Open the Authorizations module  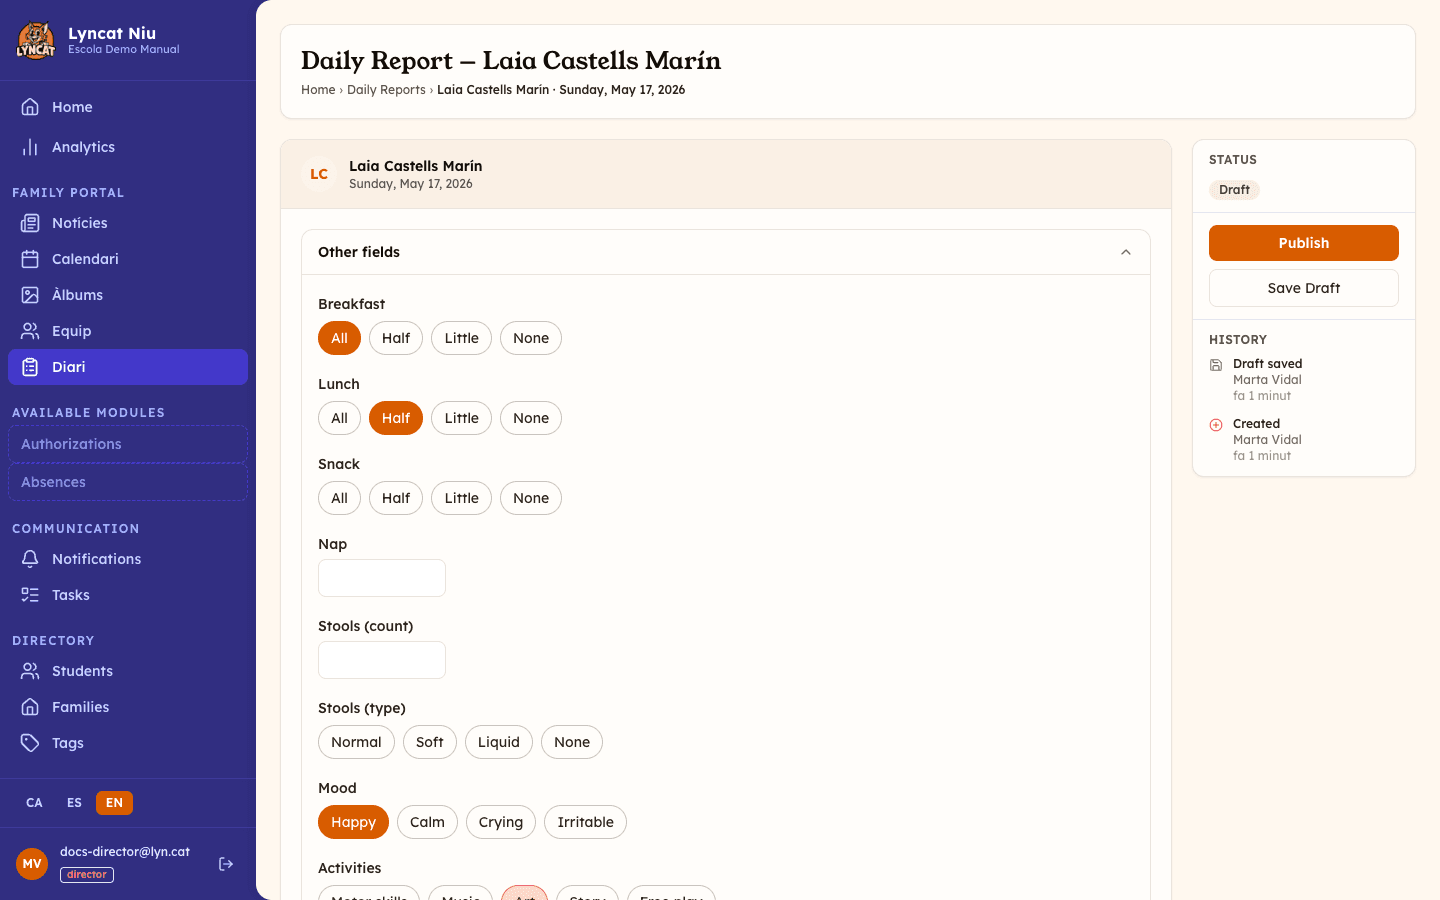pos(128,444)
